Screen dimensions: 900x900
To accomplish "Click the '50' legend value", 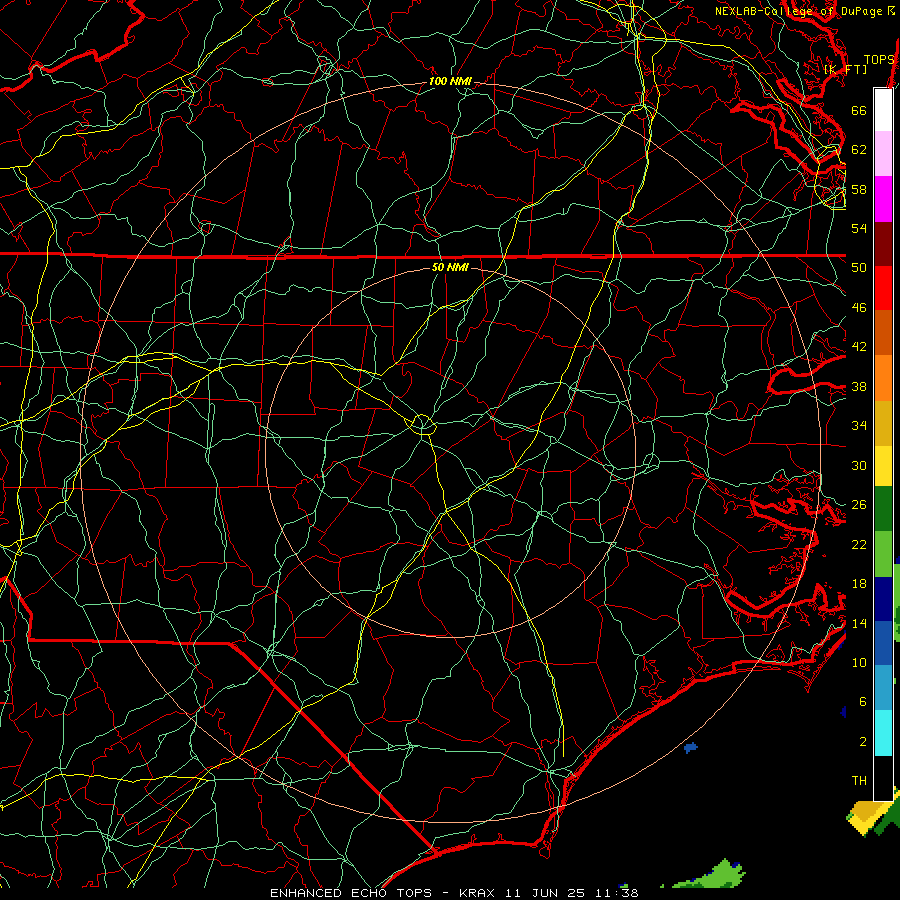I will (x=859, y=267).
